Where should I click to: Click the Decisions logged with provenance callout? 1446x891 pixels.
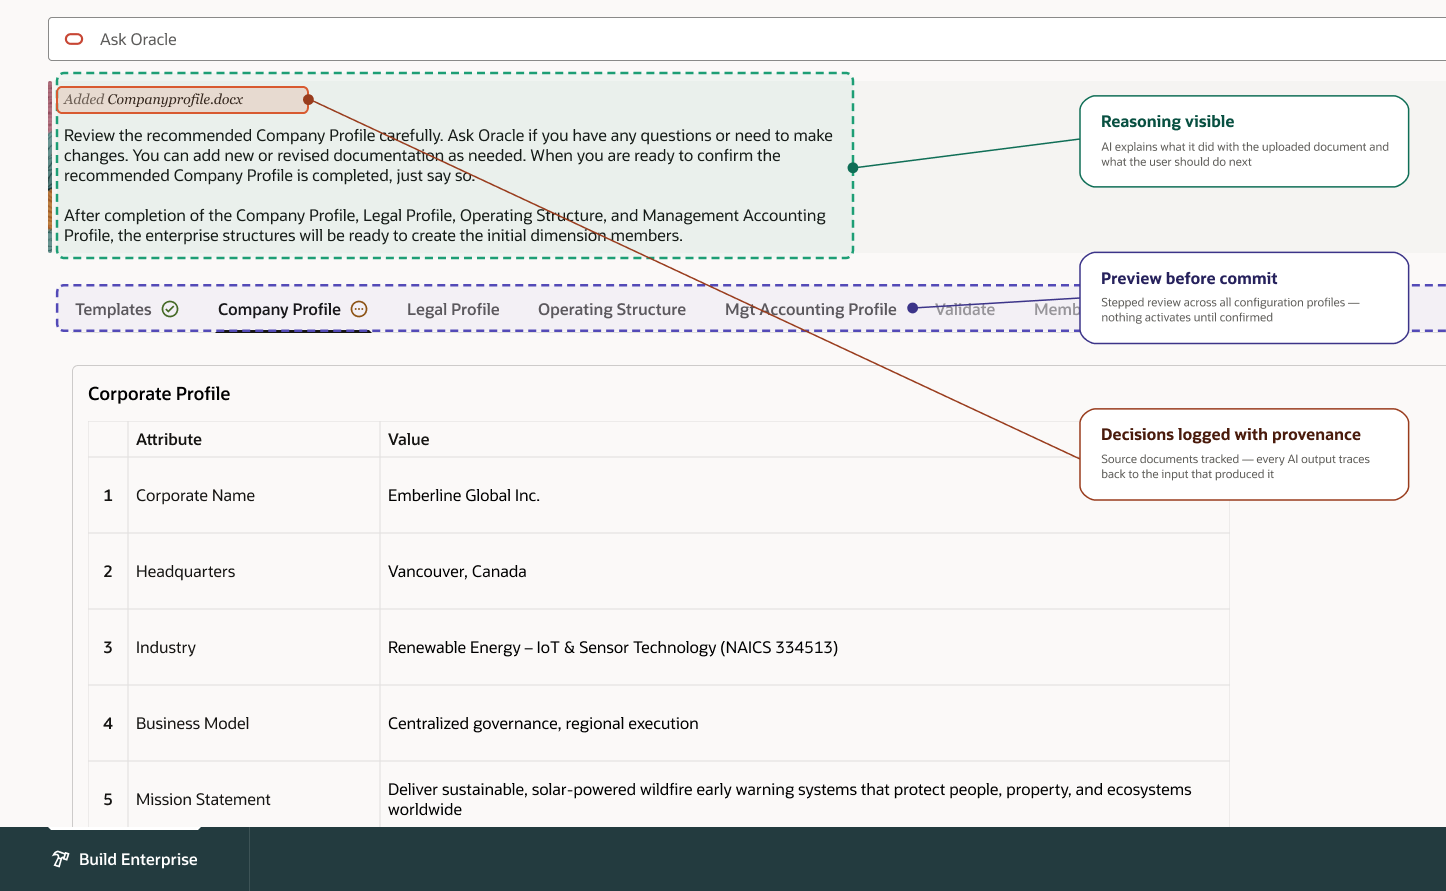click(1243, 453)
